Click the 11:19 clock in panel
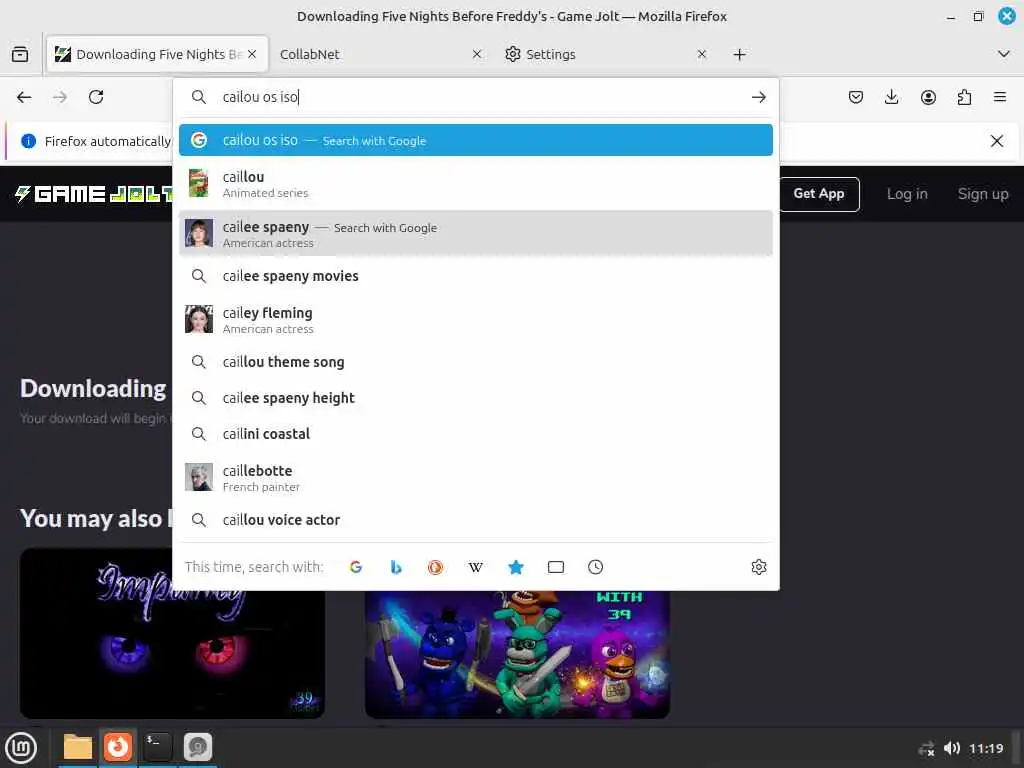The height and width of the screenshot is (768, 1024). click(x=986, y=748)
